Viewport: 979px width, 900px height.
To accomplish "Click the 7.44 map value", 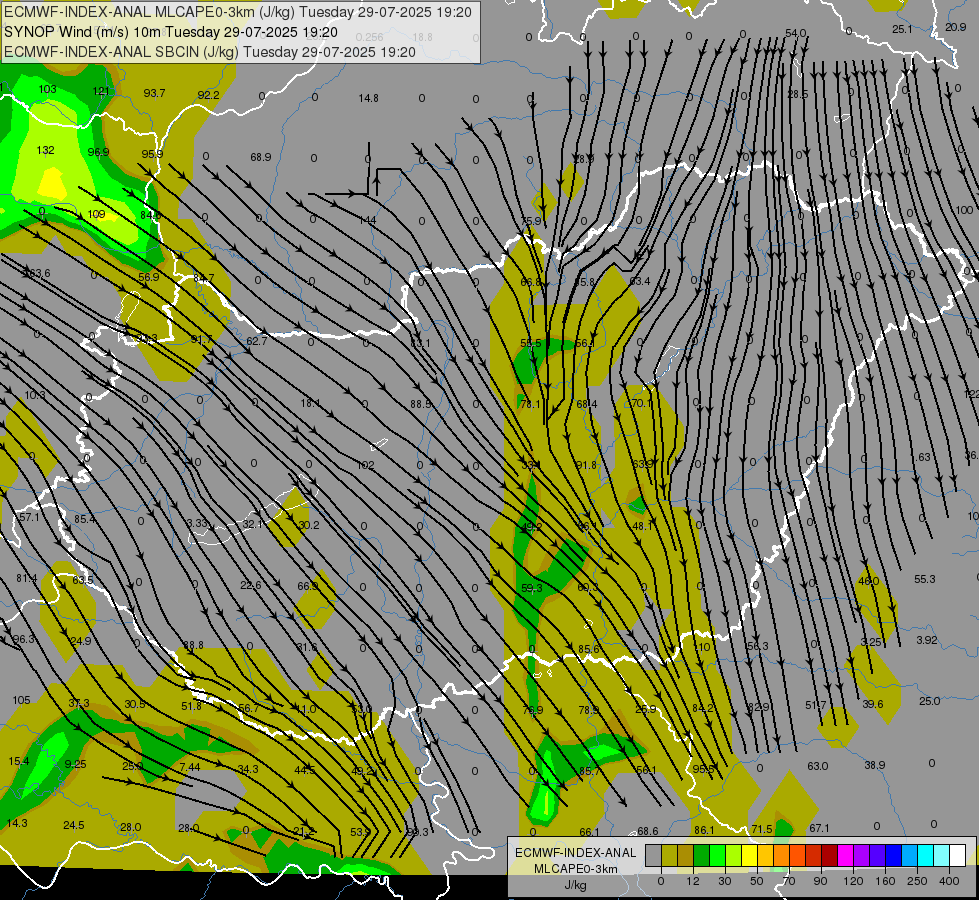I will click(190, 767).
